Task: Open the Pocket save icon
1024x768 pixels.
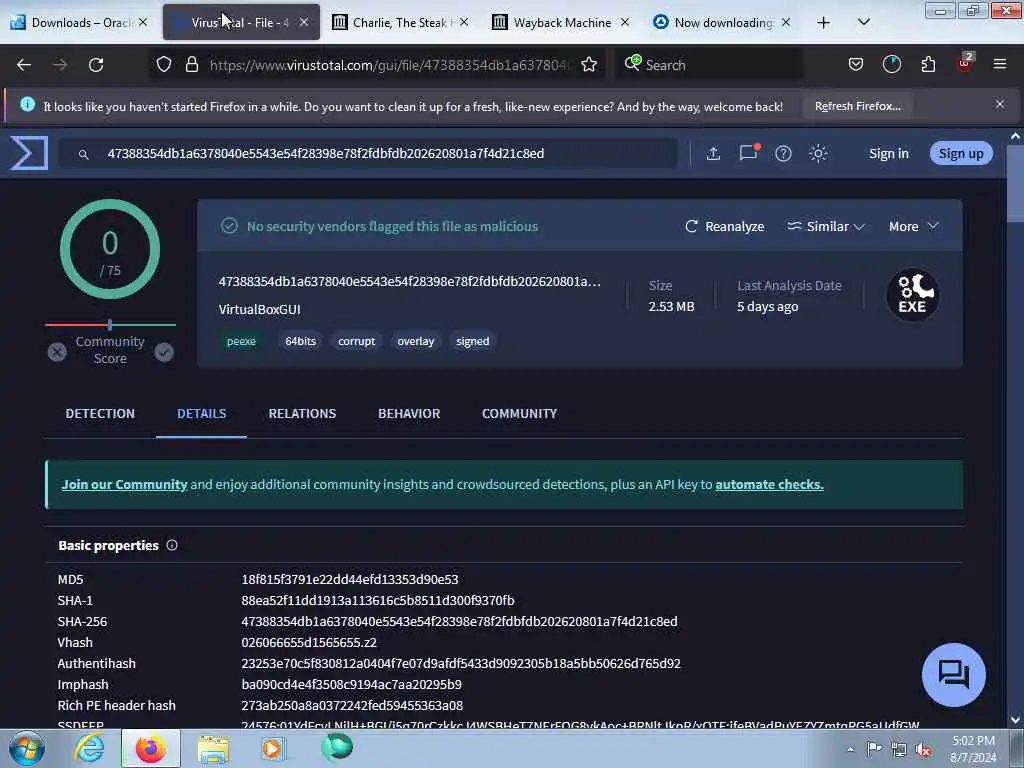Action: pyautogui.click(x=856, y=65)
